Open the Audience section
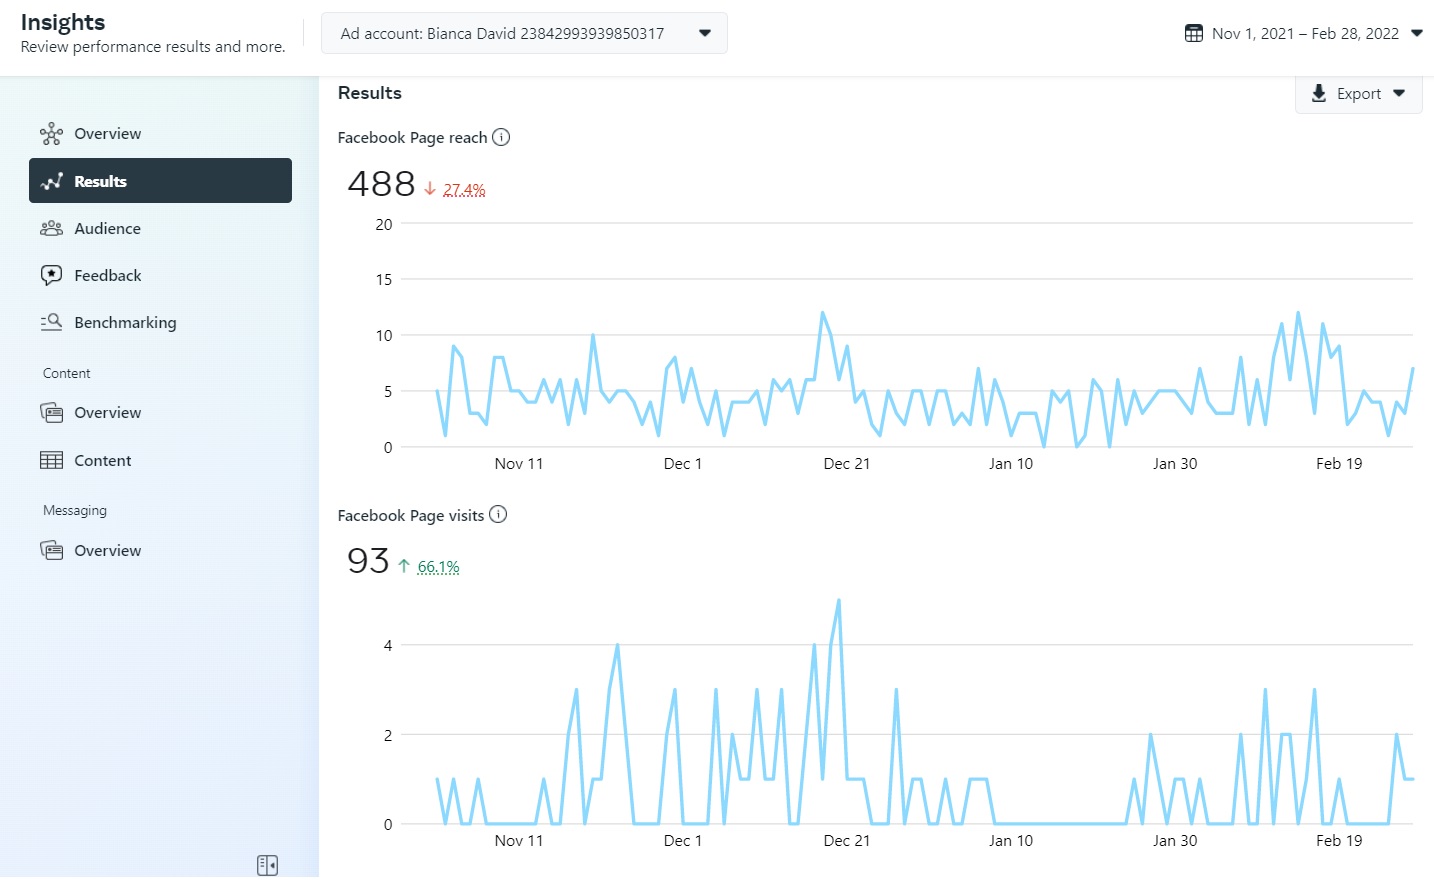1434x884 pixels. [x=107, y=229]
